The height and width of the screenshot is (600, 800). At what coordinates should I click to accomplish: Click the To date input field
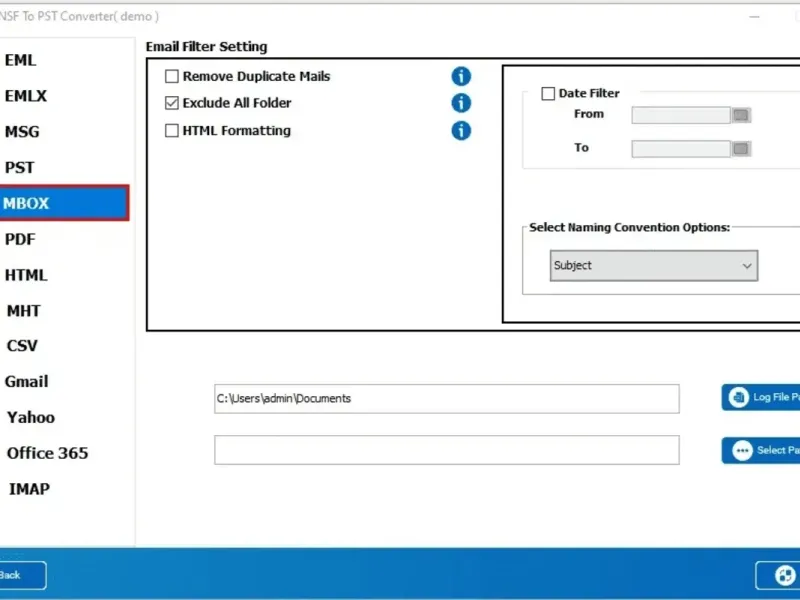[681, 149]
